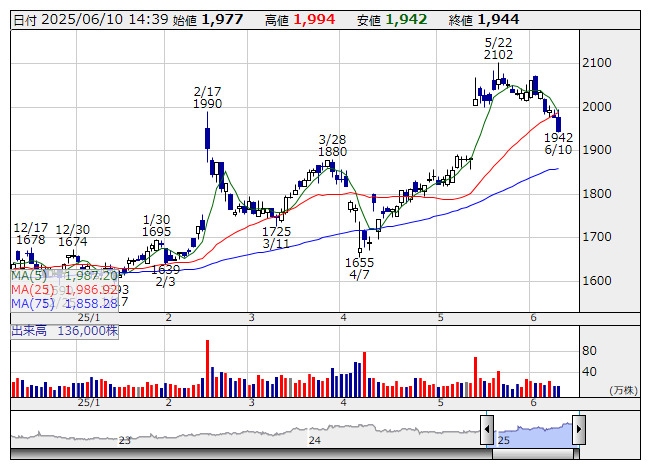The height and width of the screenshot is (470, 653).
Task: Click the 80 volume axis label
Action: pyautogui.click(x=589, y=351)
